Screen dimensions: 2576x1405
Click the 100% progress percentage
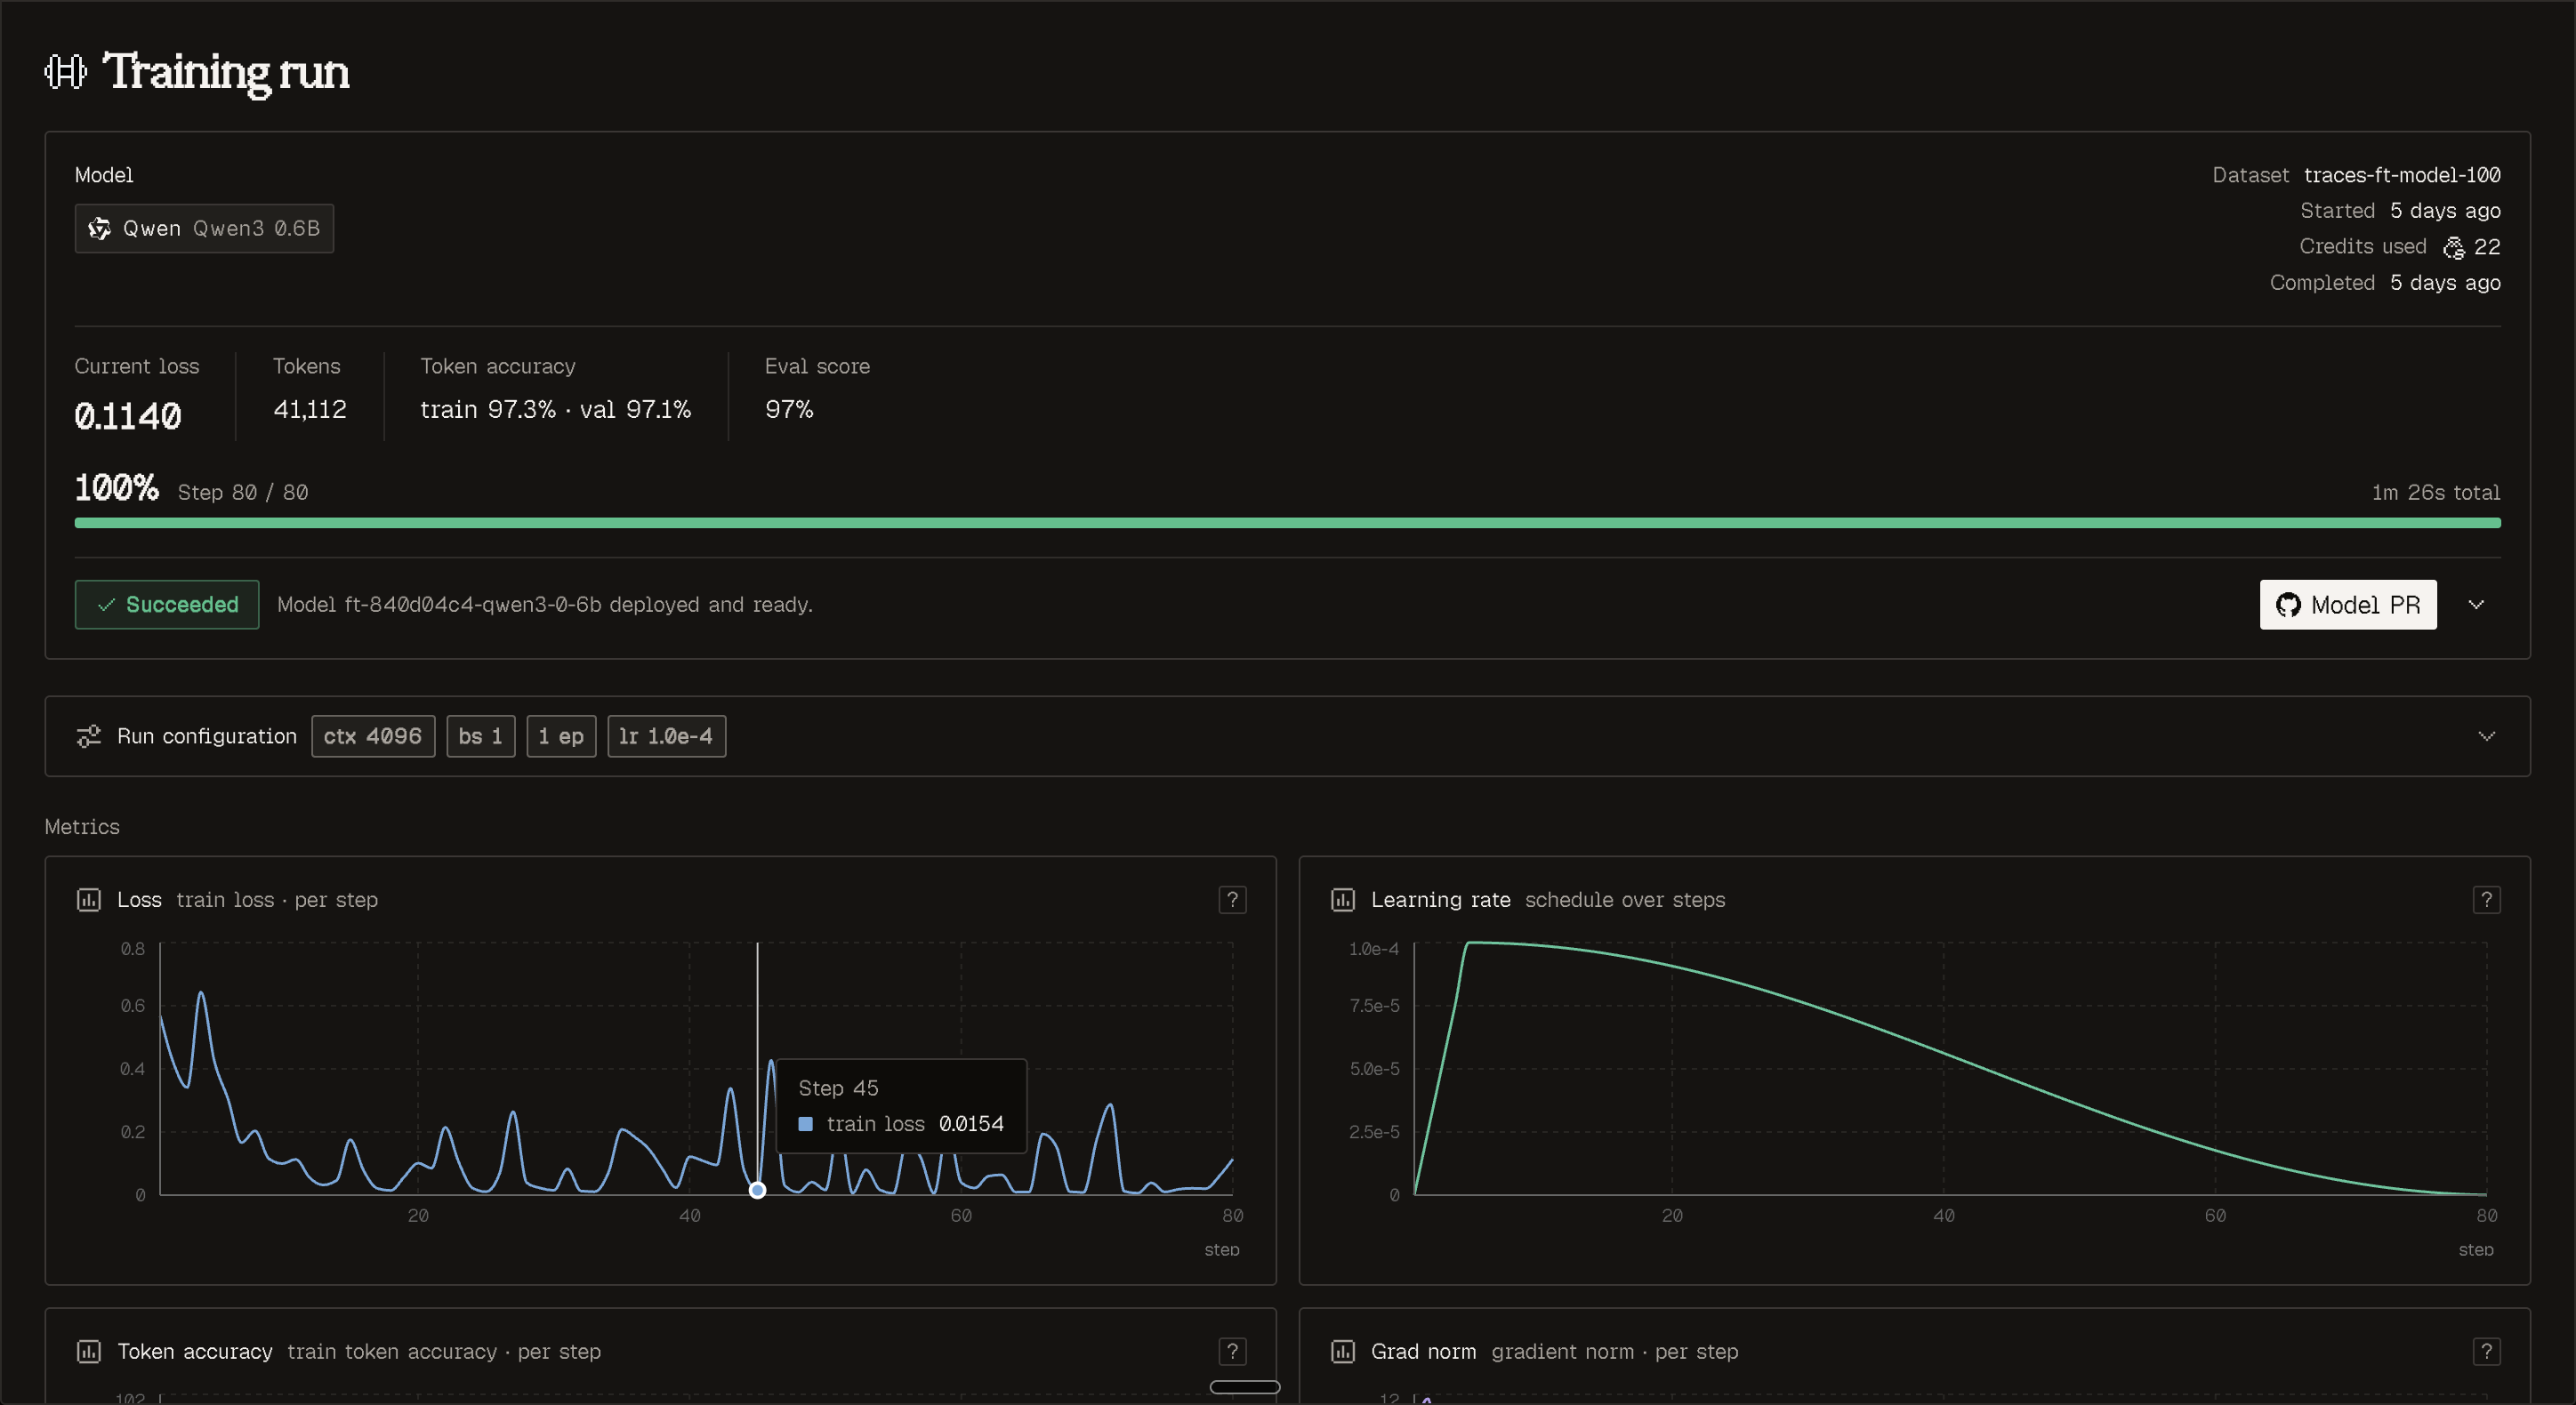tap(117, 489)
